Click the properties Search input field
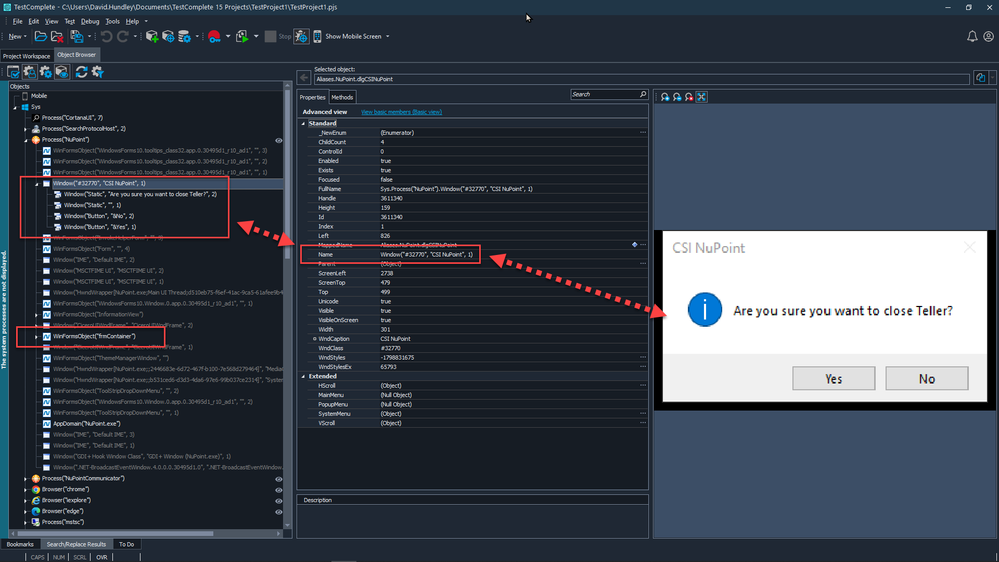Image resolution: width=999 pixels, height=562 pixels. pyautogui.click(x=604, y=95)
